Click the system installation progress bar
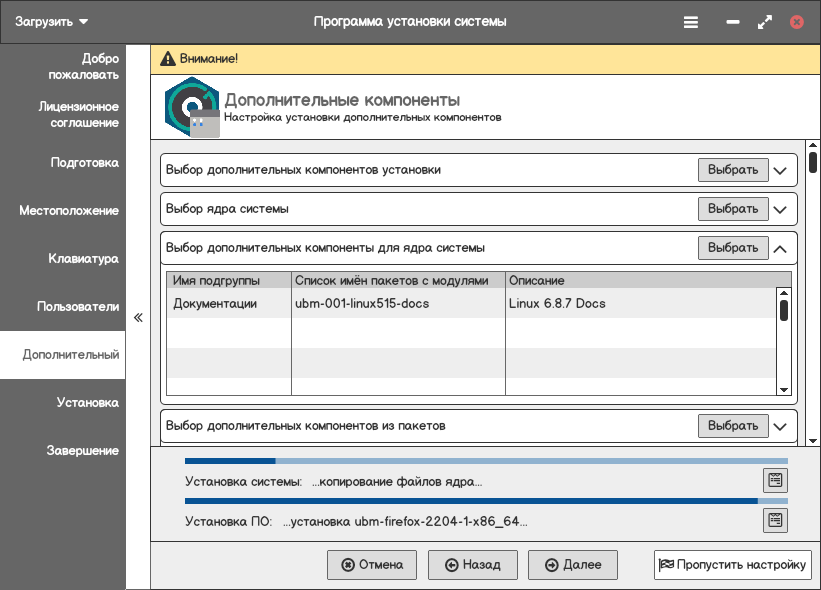Viewport: 821px width, 590px height. tap(486, 461)
